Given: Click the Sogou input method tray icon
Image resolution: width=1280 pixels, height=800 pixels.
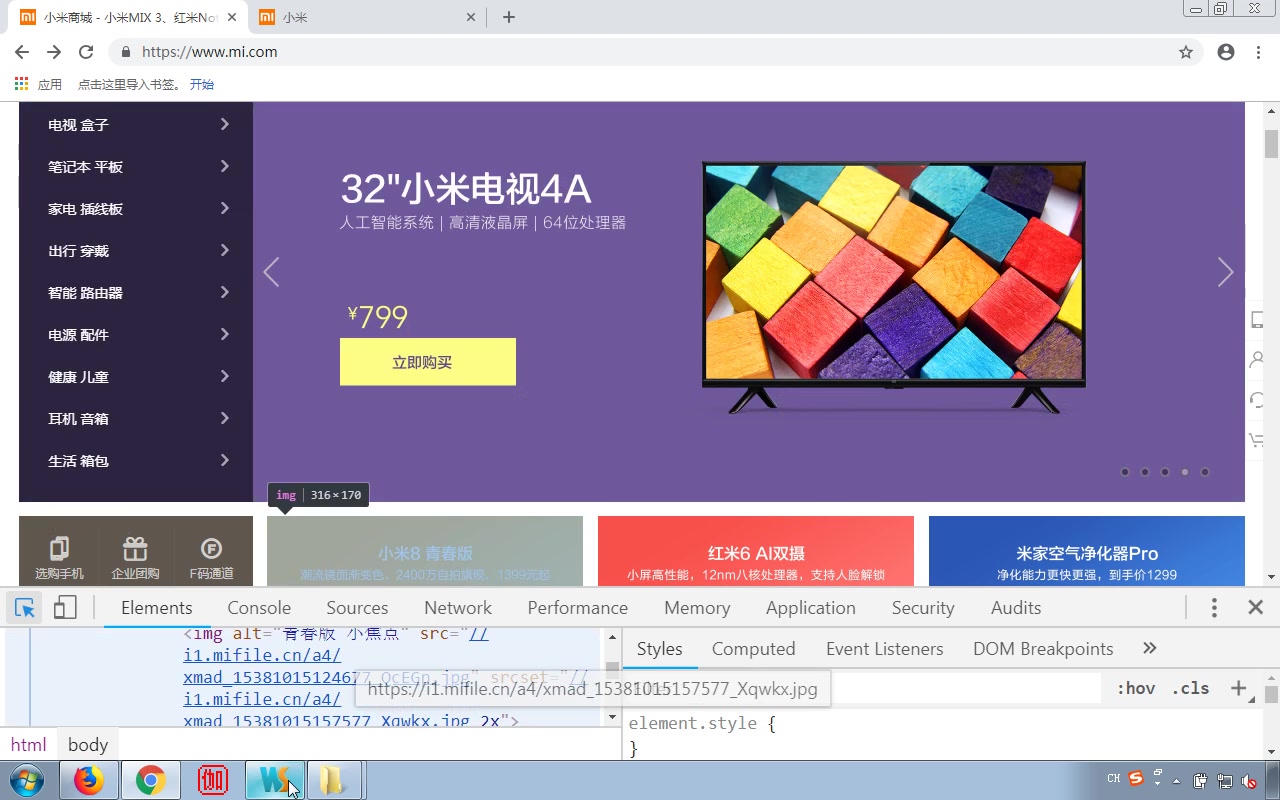Looking at the screenshot, I should (1136, 779).
